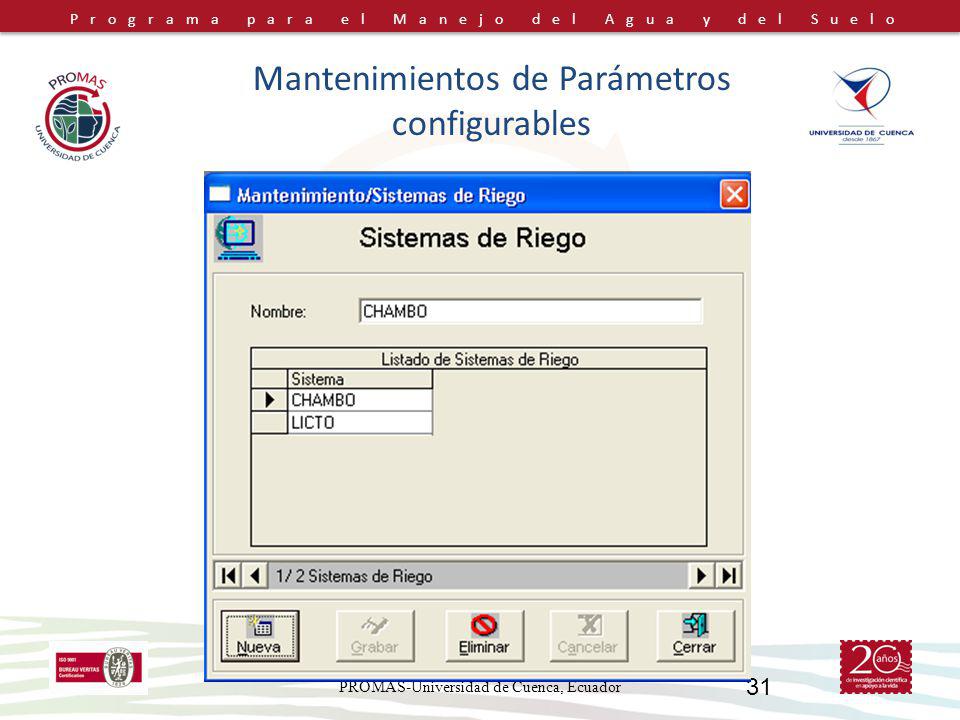Click the 20 años anniversary stamp
Image resolution: width=960 pixels, height=720 pixels.
(x=876, y=667)
